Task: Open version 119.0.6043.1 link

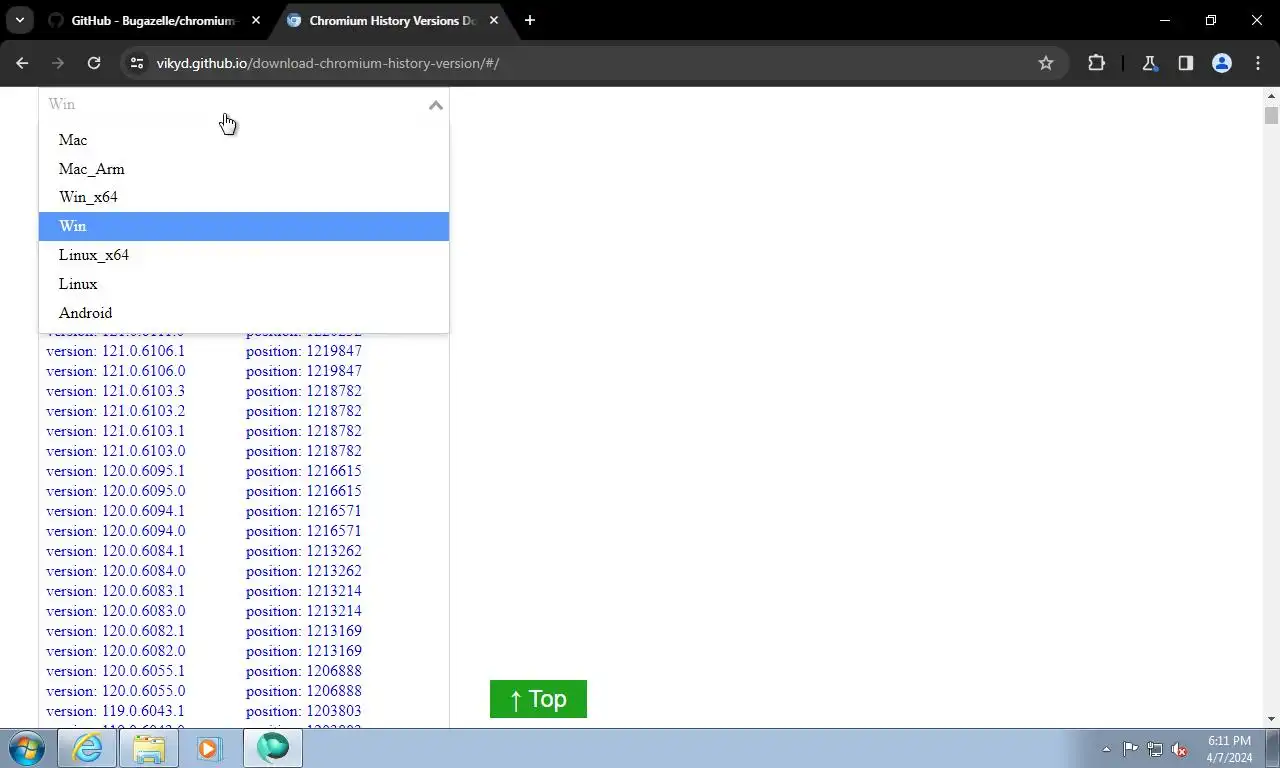Action: pyautogui.click(x=115, y=711)
